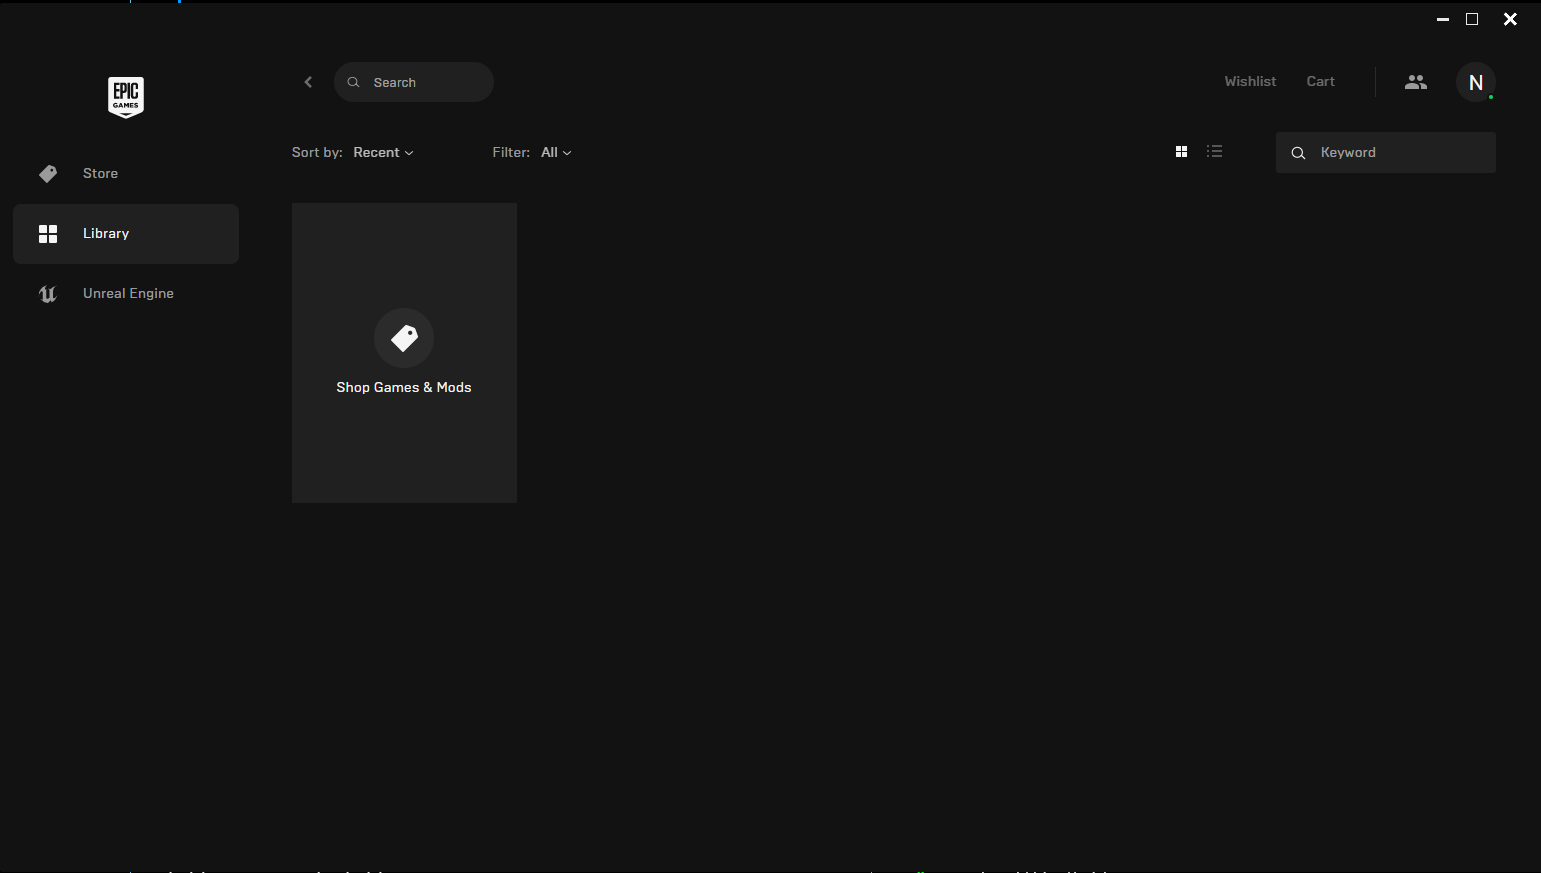Switch to grid view
The width and height of the screenshot is (1541, 873).
[x=1181, y=152]
